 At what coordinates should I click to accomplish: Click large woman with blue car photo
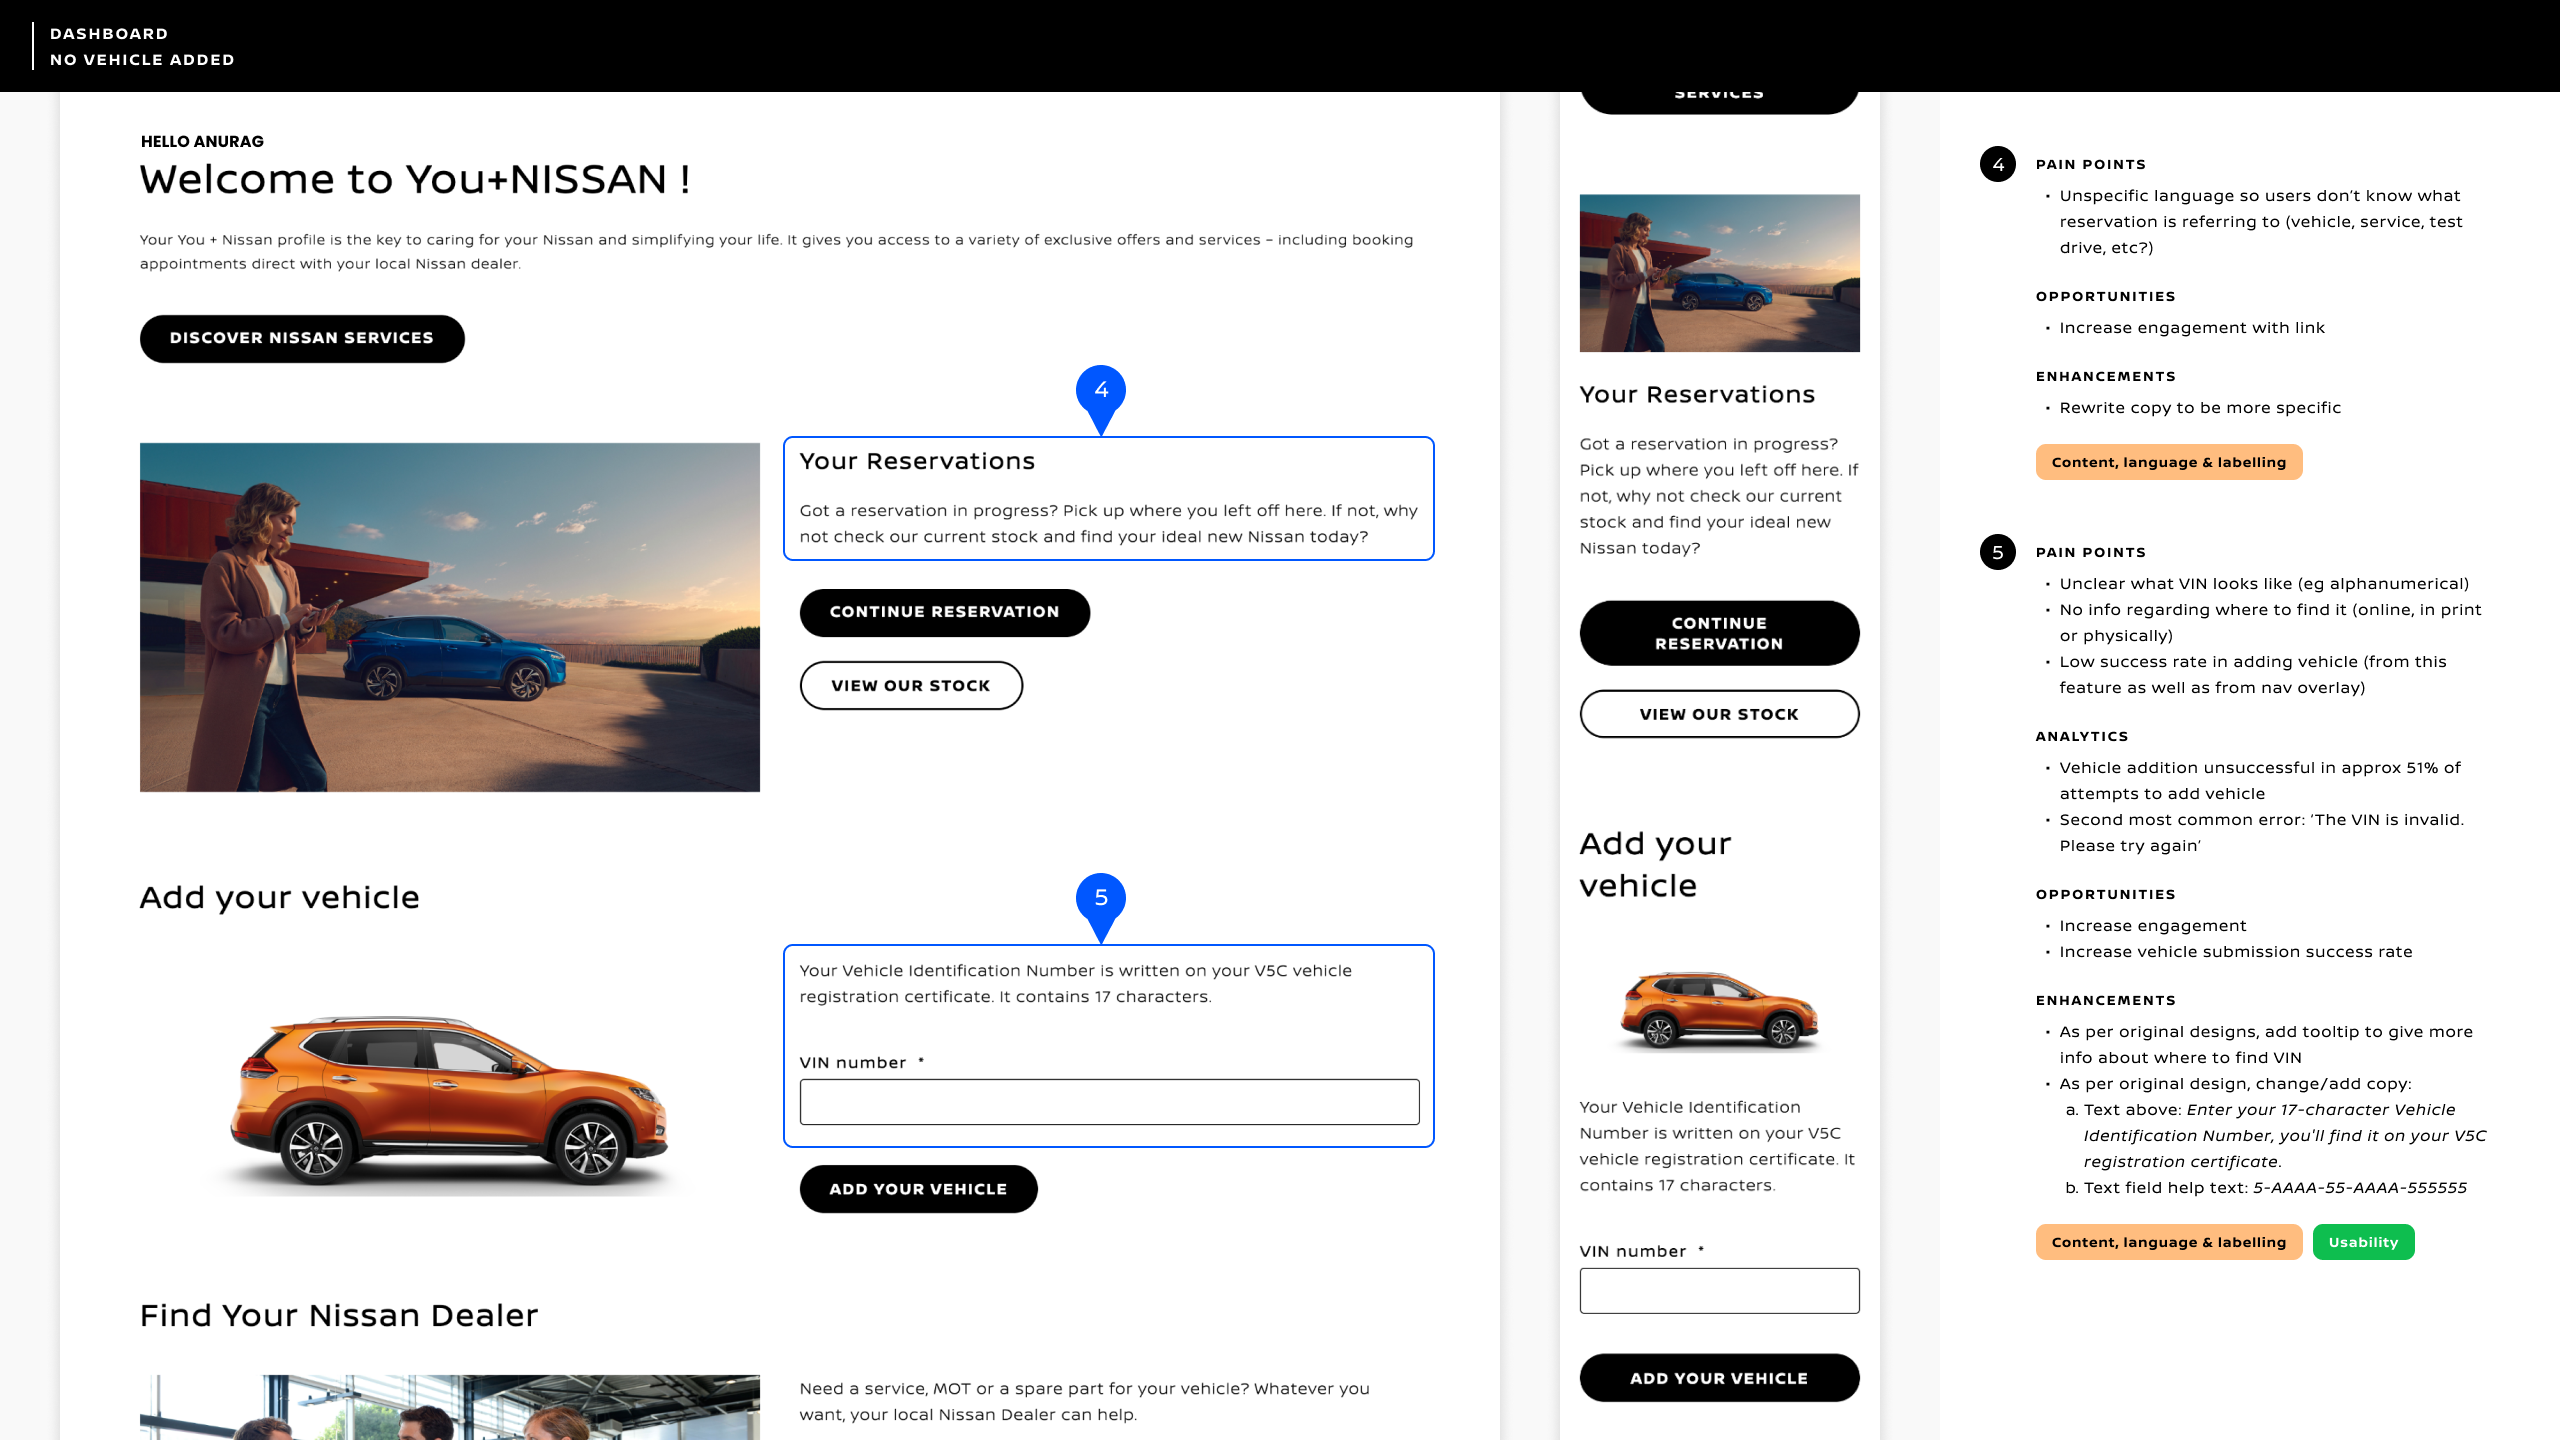450,618
